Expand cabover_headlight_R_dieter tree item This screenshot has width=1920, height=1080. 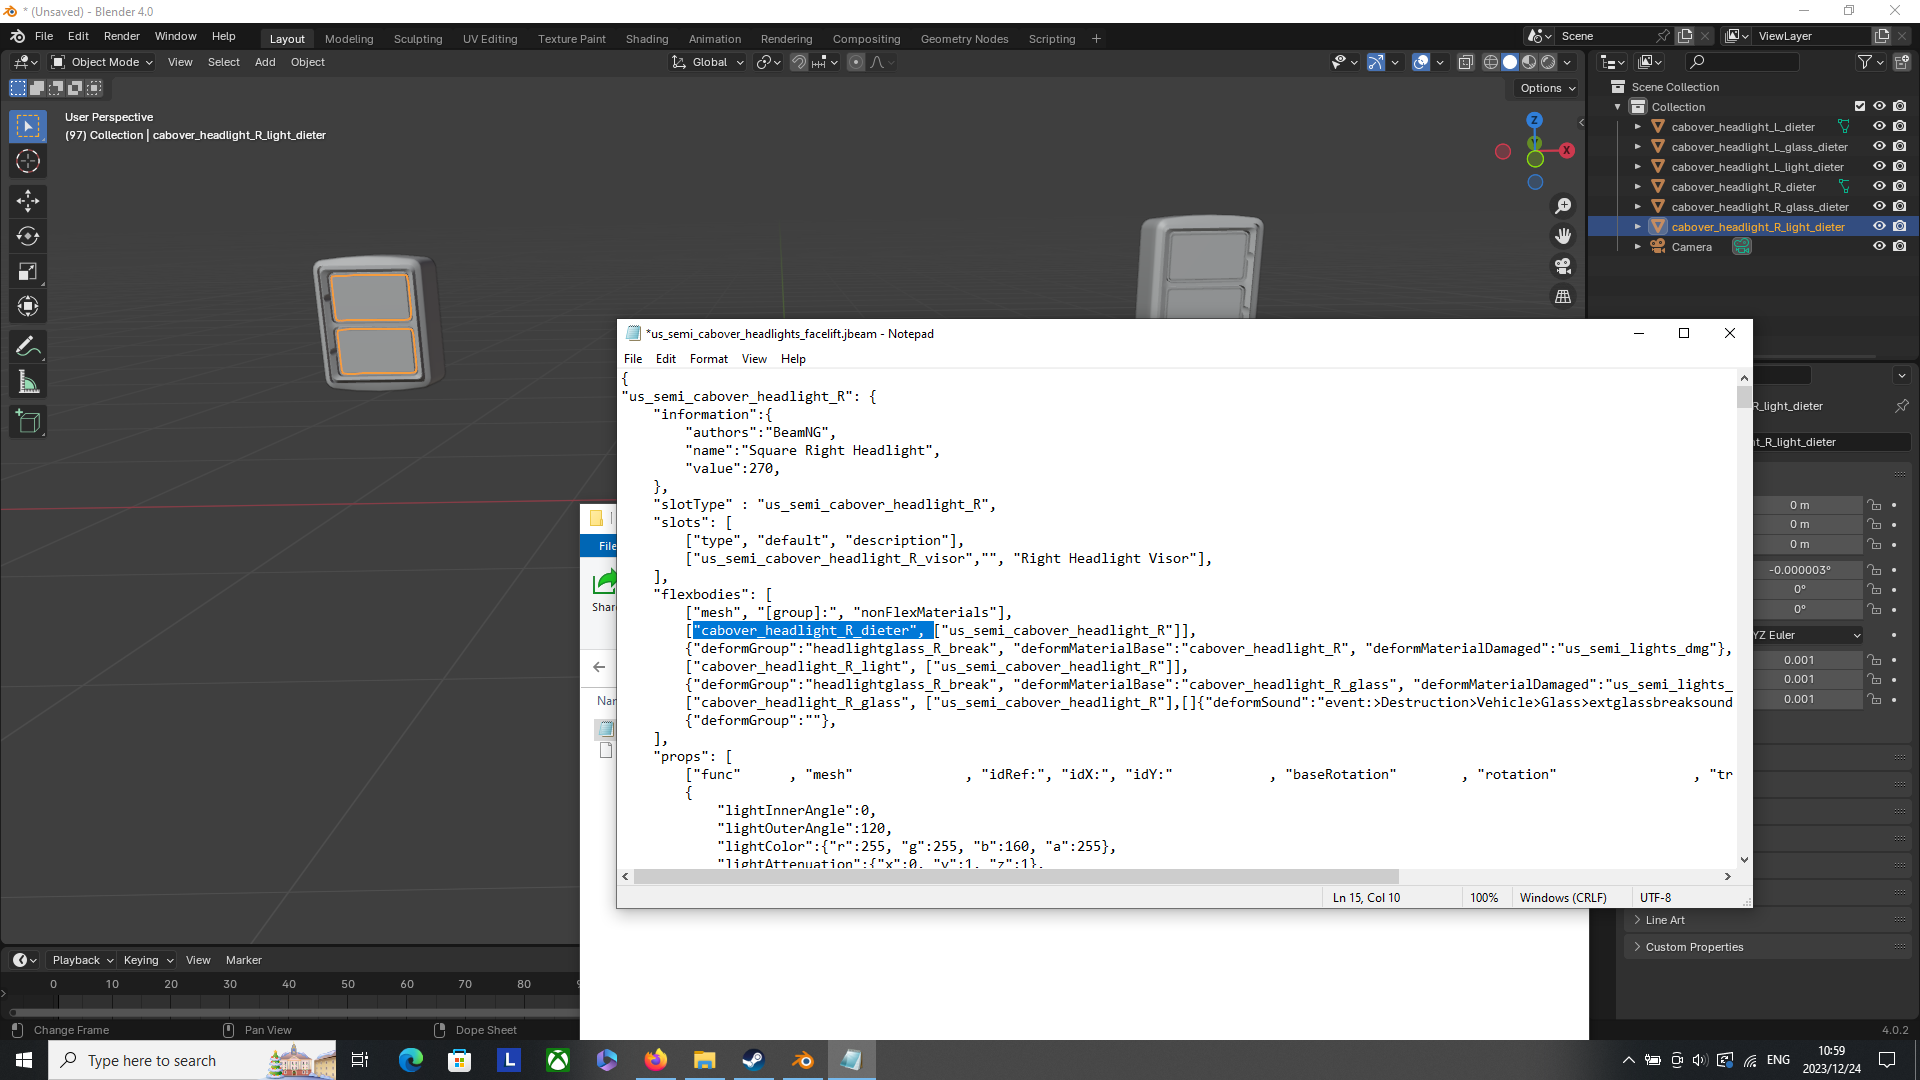tap(1638, 187)
